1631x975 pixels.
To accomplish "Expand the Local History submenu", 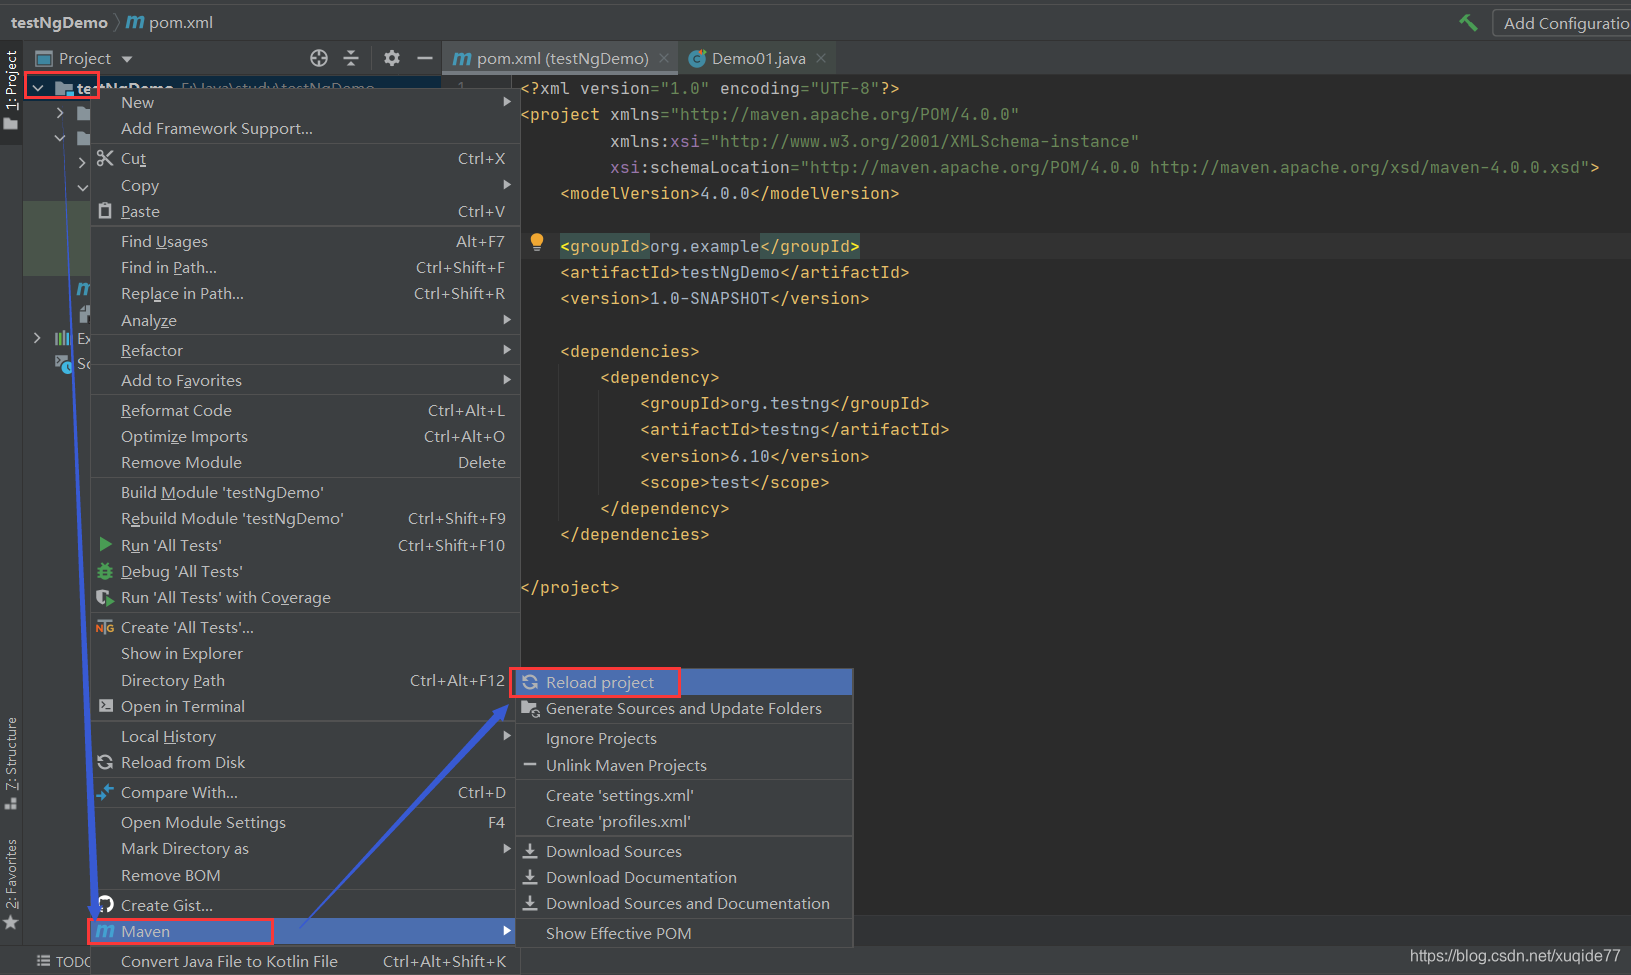I will [305, 736].
